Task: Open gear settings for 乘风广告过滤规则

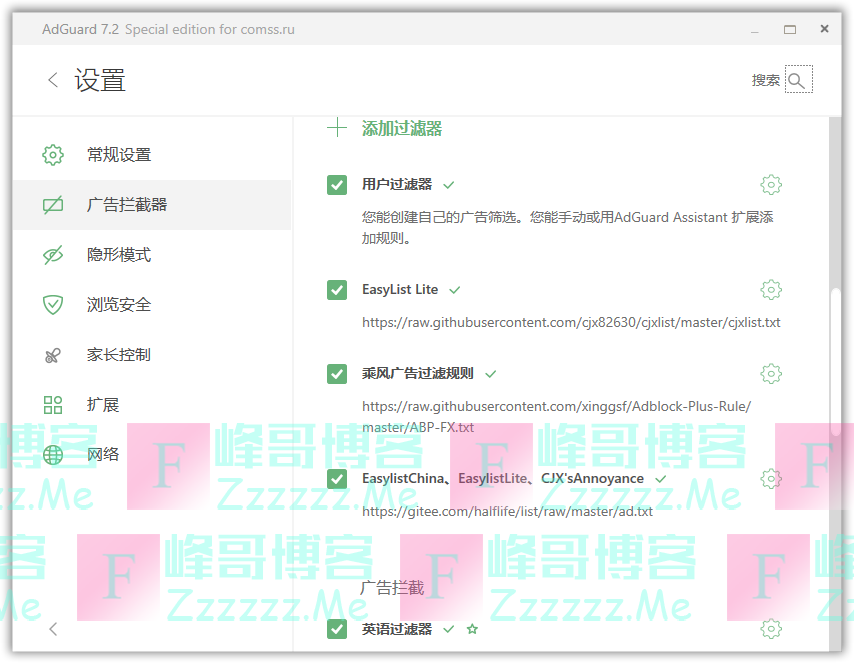Action: click(x=770, y=374)
